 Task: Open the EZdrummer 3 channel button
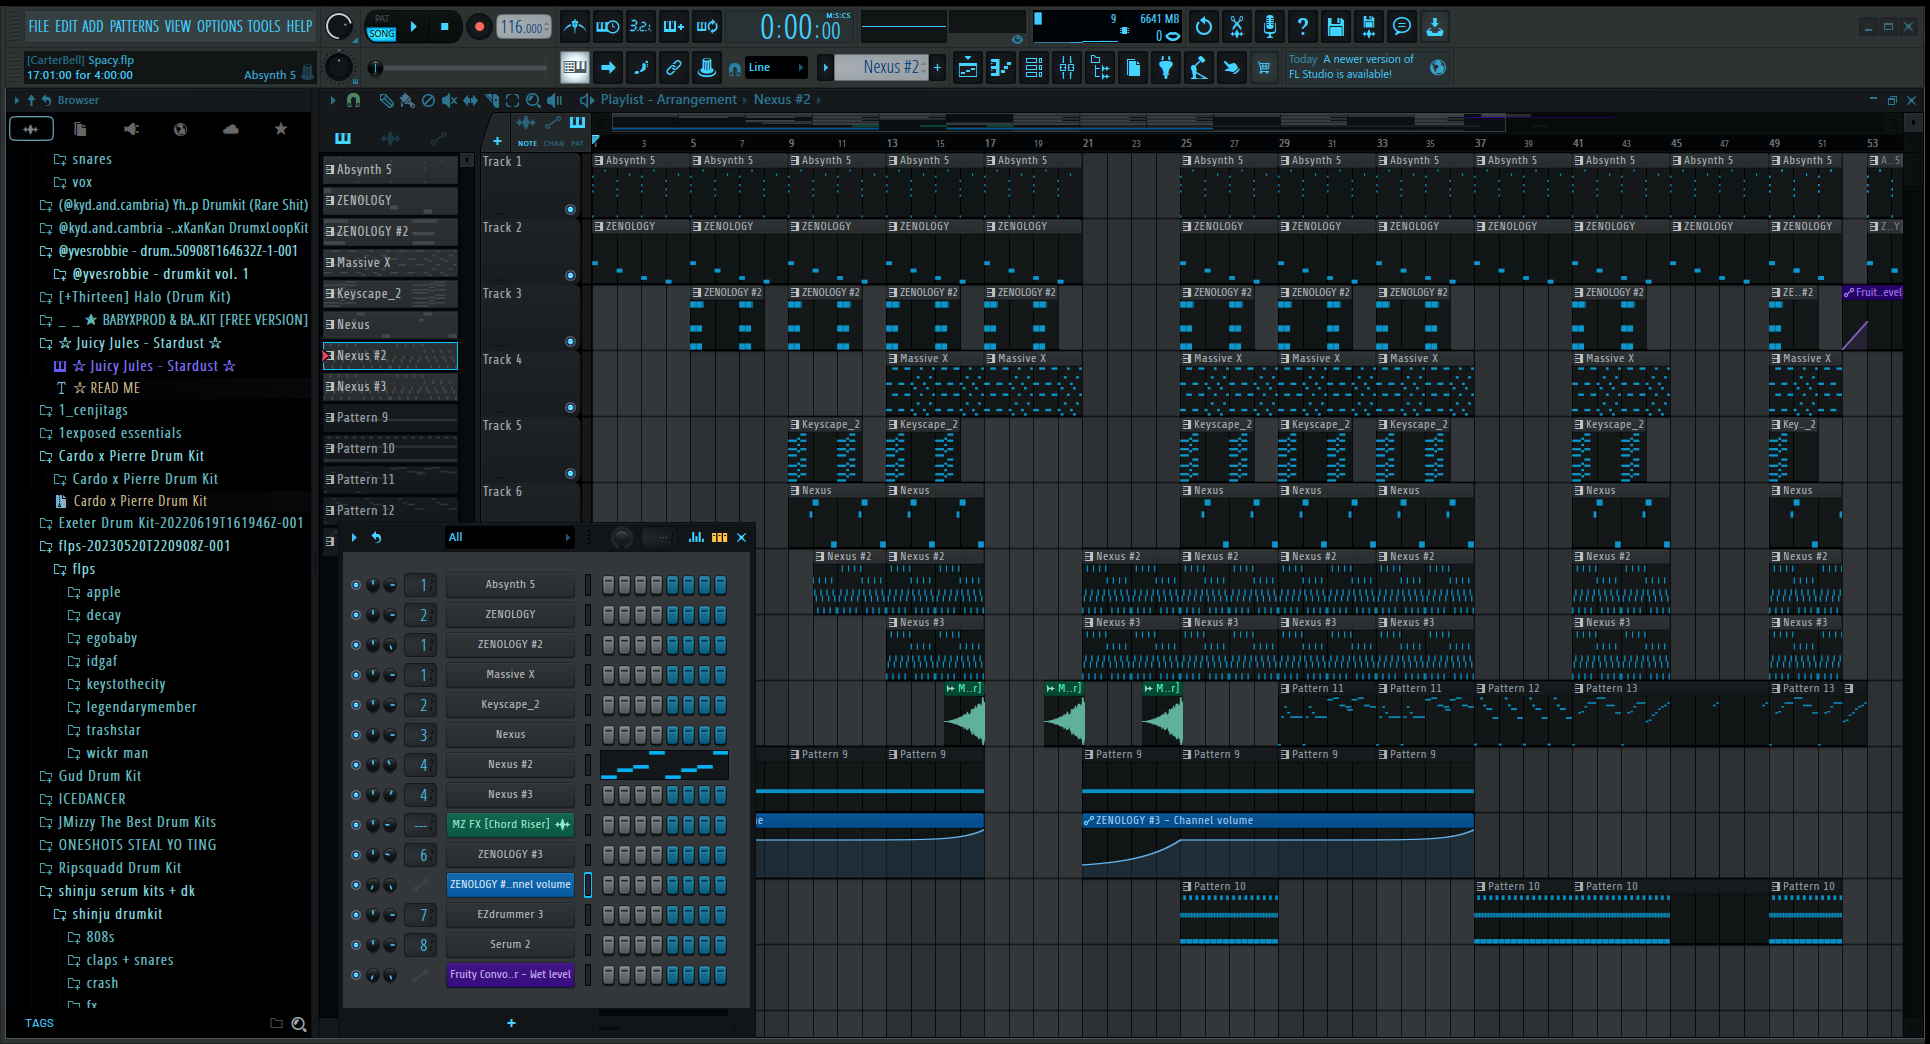click(510, 915)
